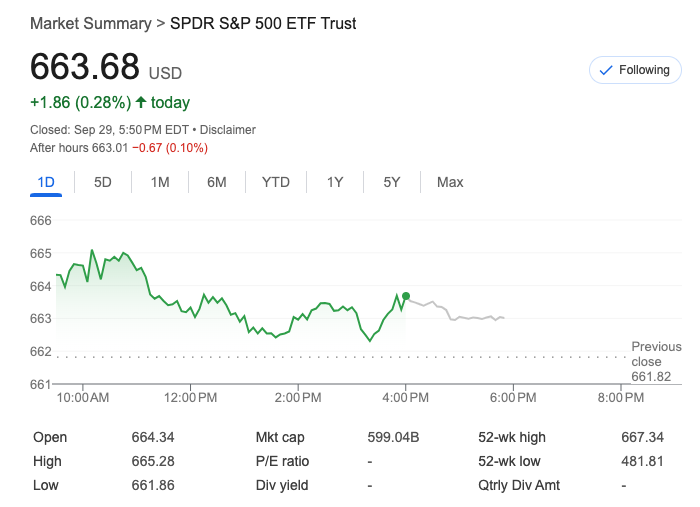Image resolution: width=700 pixels, height=507 pixels.
Task: Show the 1M chart range
Action: click(160, 182)
